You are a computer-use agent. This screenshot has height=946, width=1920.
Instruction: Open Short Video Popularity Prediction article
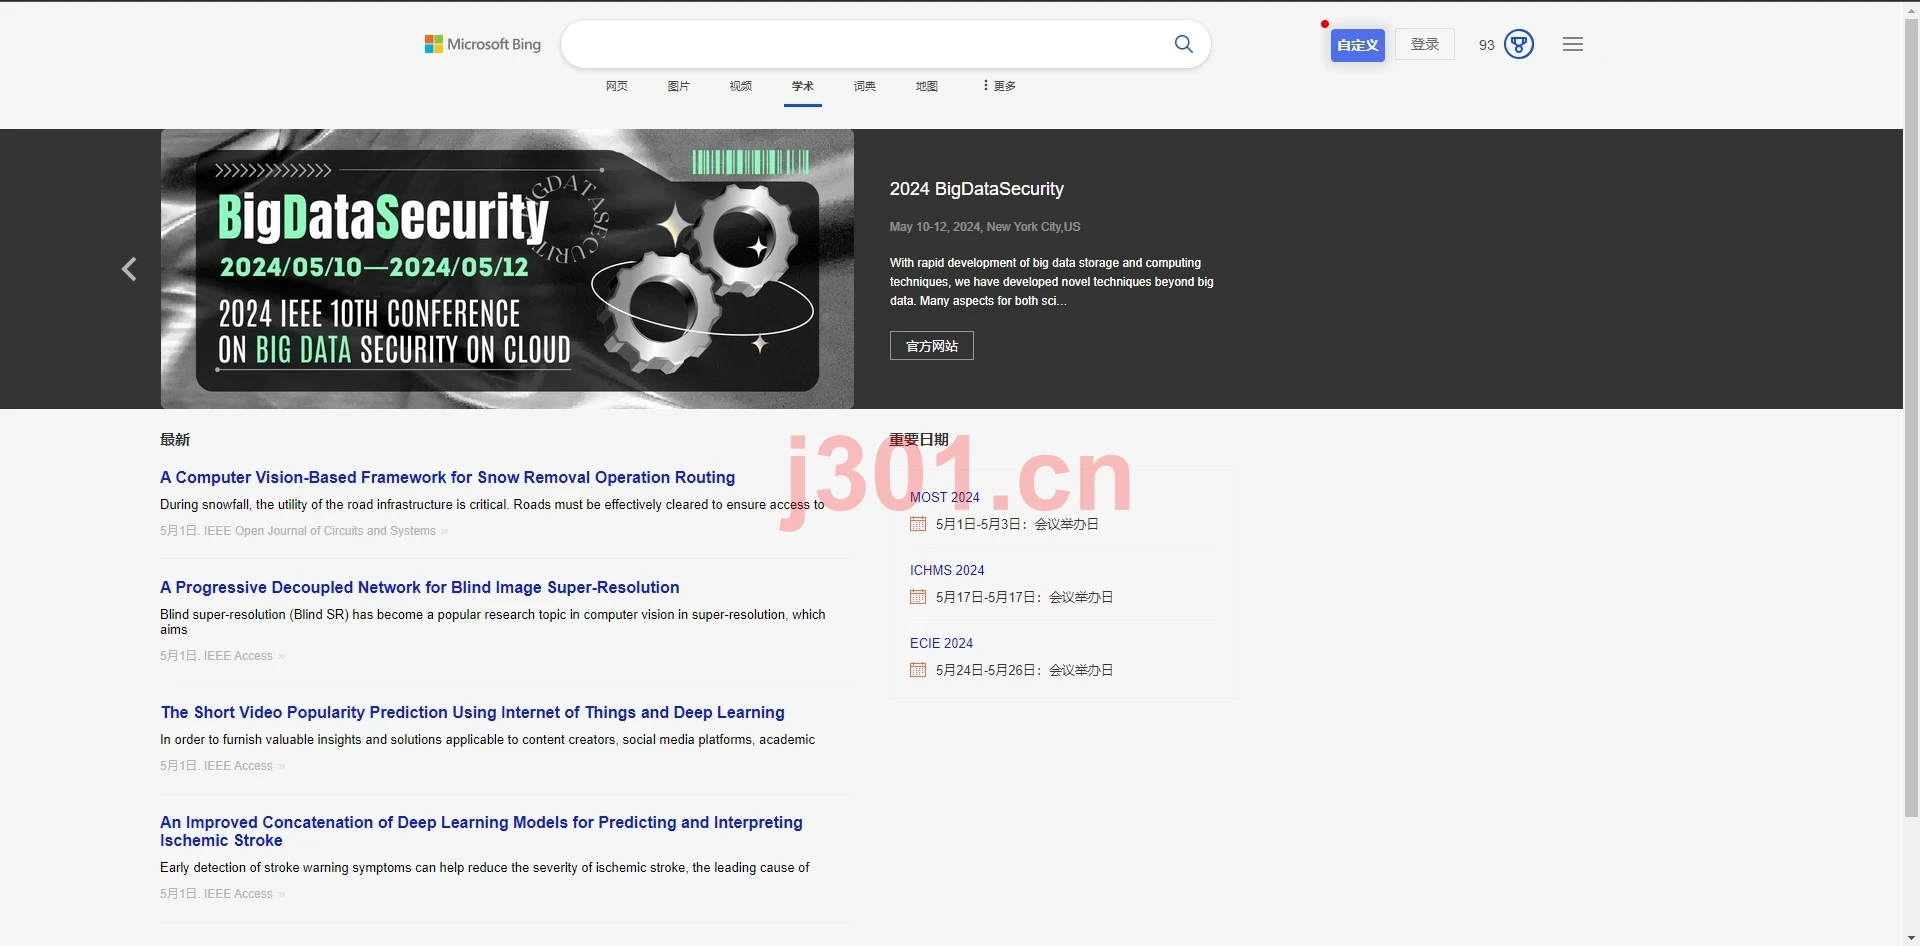pyautogui.click(x=473, y=713)
